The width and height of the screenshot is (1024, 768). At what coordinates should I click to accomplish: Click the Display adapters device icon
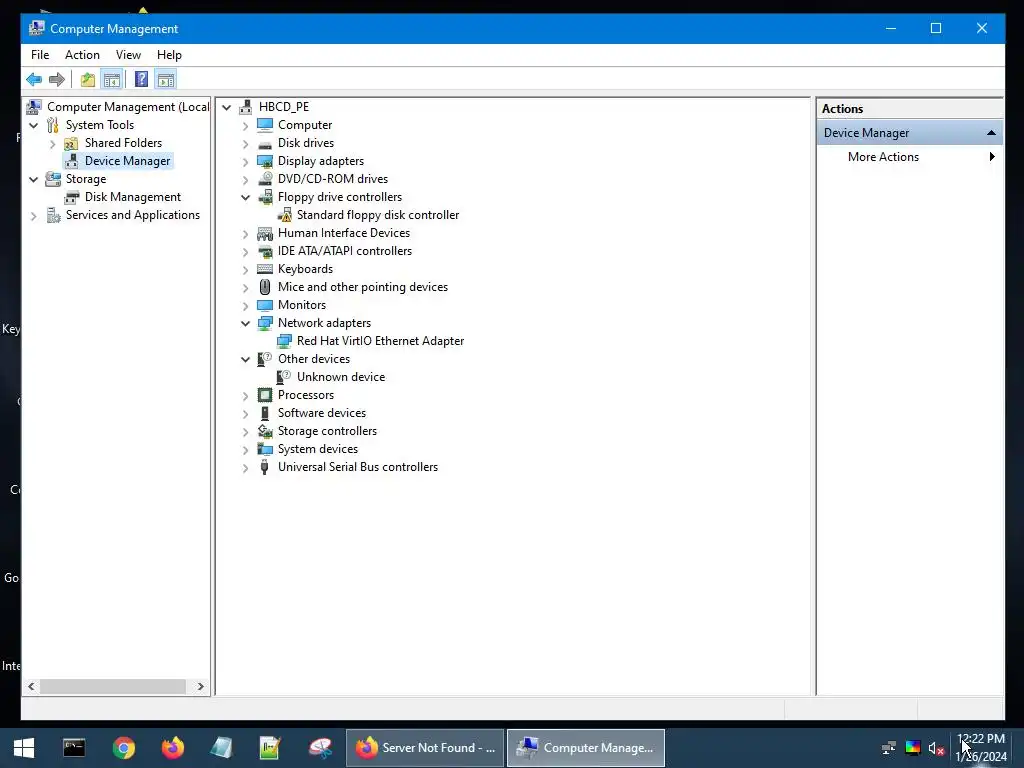264,161
